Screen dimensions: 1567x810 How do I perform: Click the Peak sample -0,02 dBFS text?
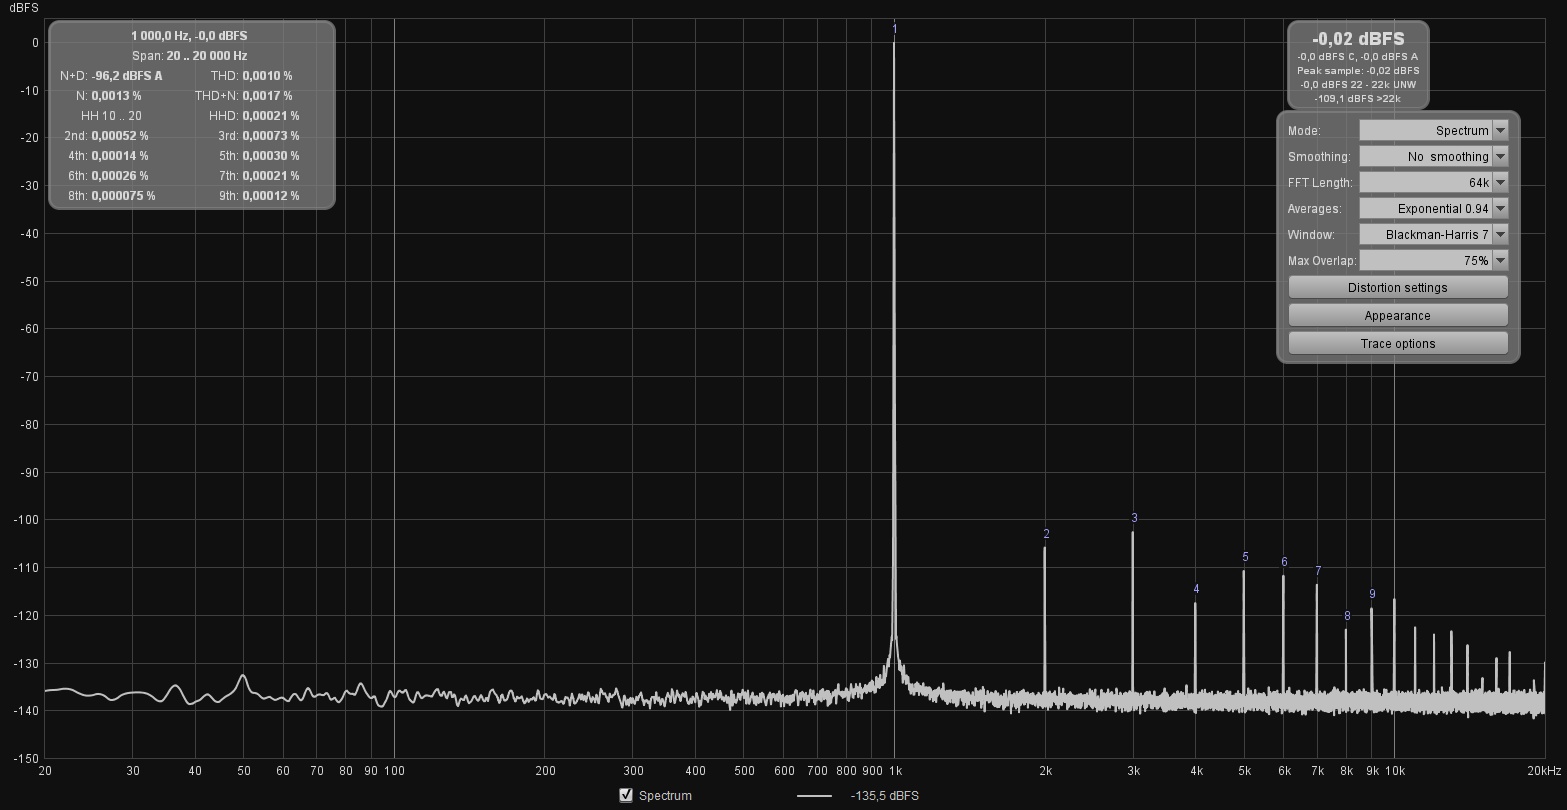pyautogui.click(x=1358, y=71)
